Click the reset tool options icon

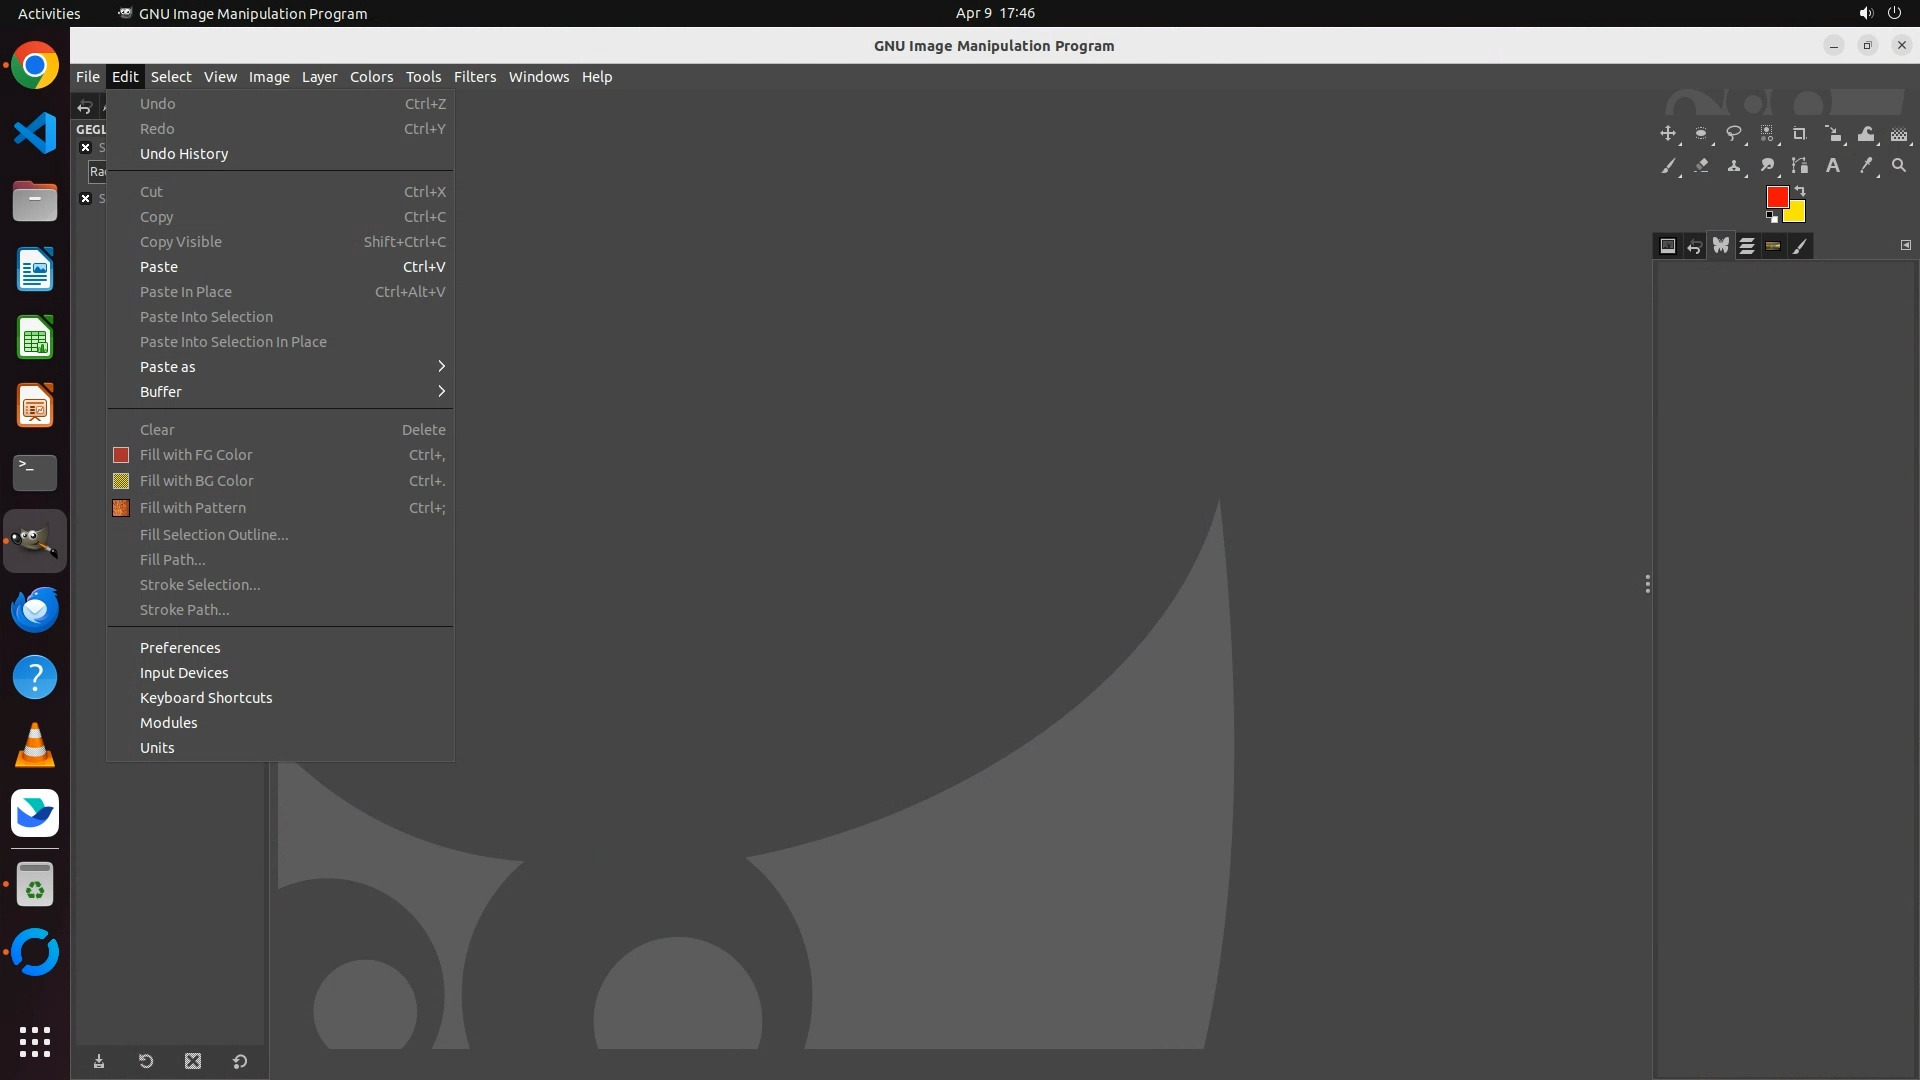pyautogui.click(x=240, y=1061)
